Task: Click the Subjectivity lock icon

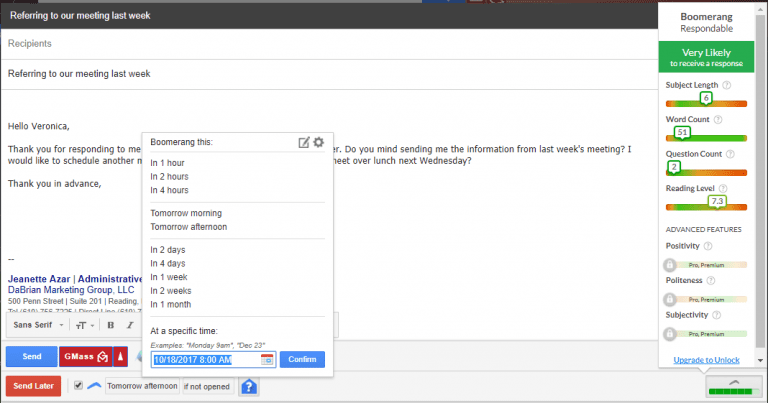Action: pyautogui.click(x=670, y=334)
